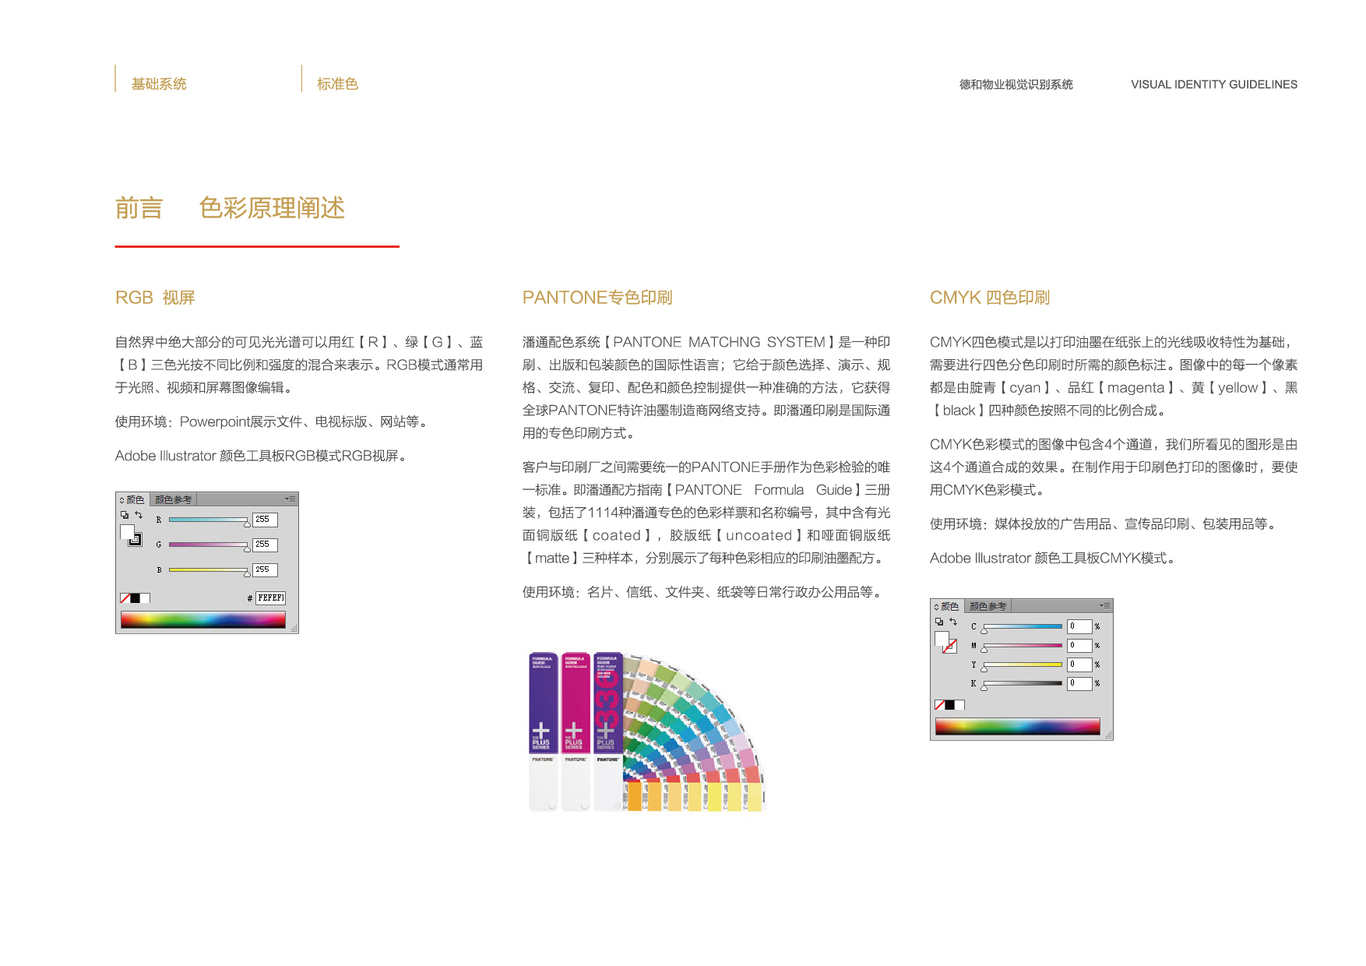Click the RGB panel corner grip

[x=294, y=628]
